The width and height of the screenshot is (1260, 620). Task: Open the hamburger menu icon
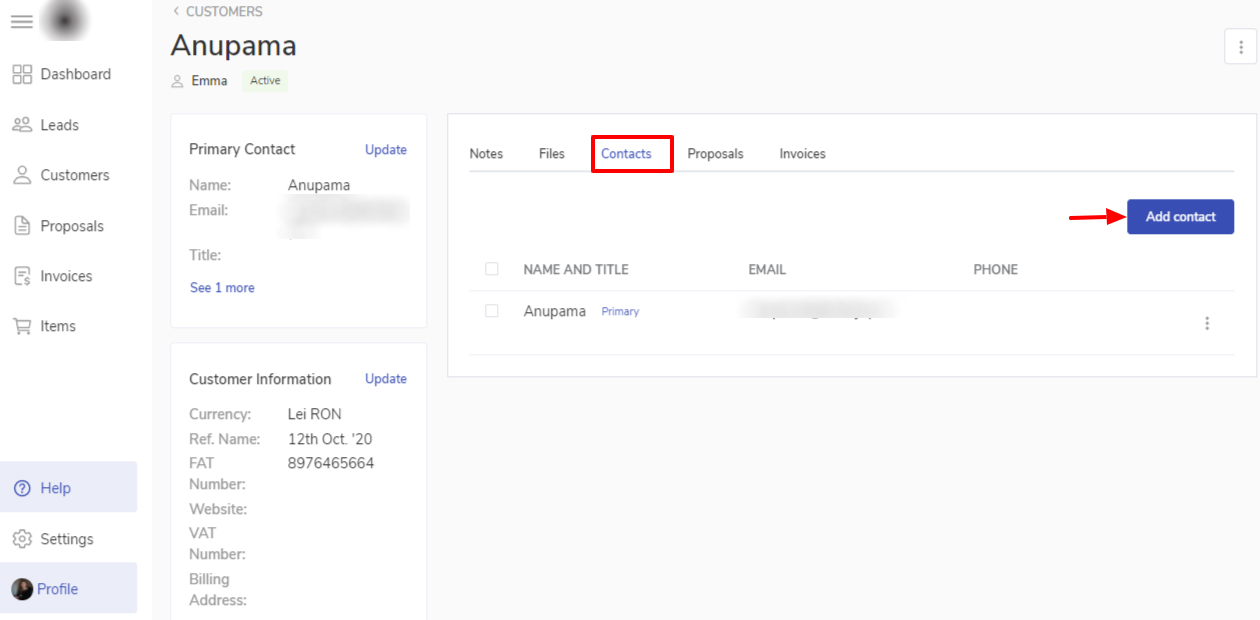(22, 22)
